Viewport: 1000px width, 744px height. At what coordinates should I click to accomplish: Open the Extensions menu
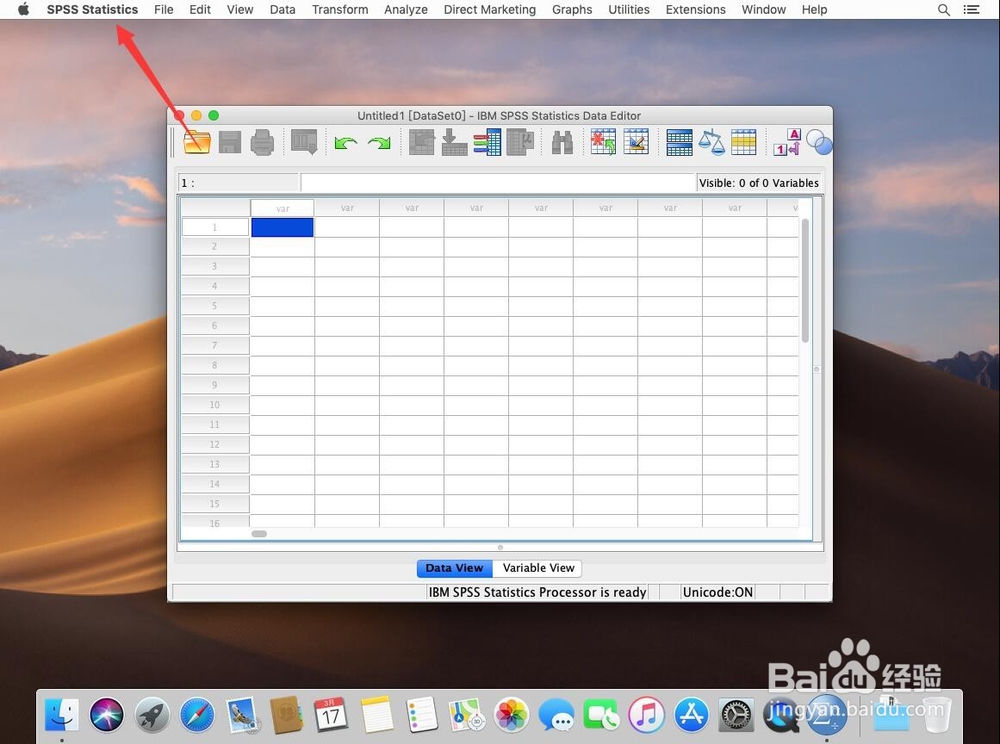point(695,10)
